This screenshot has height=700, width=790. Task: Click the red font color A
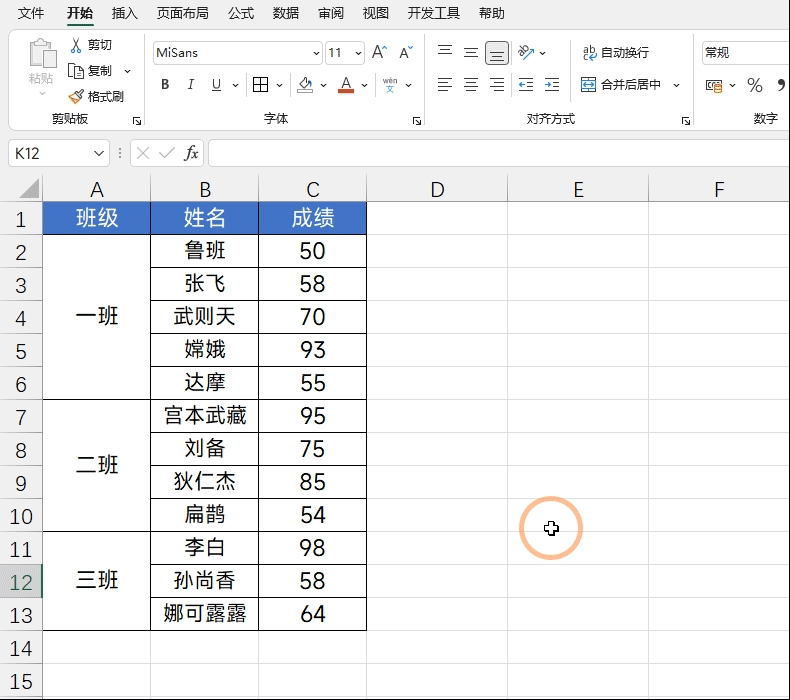pyautogui.click(x=346, y=85)
